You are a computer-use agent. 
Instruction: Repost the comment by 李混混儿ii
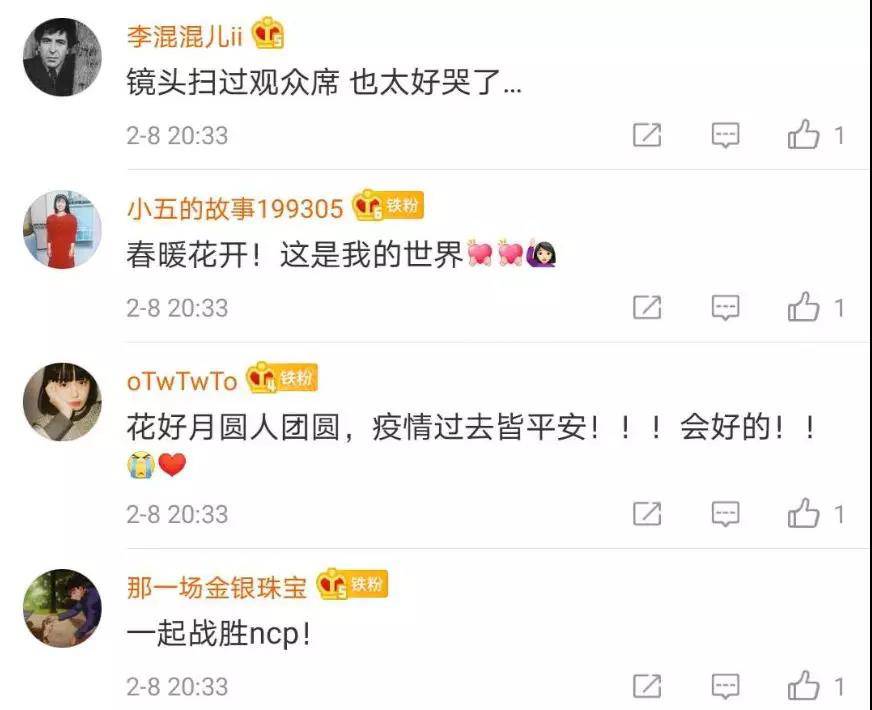pos(647,135)
